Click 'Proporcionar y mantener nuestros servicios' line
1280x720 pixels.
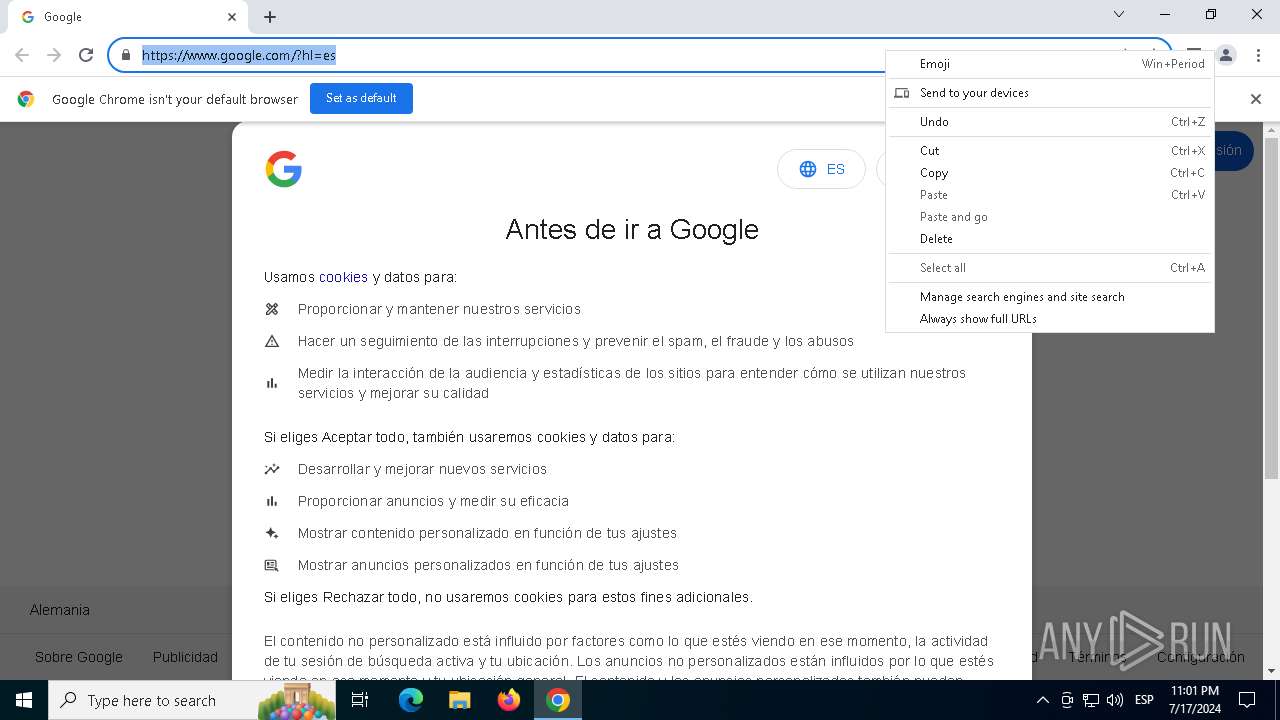439,309
